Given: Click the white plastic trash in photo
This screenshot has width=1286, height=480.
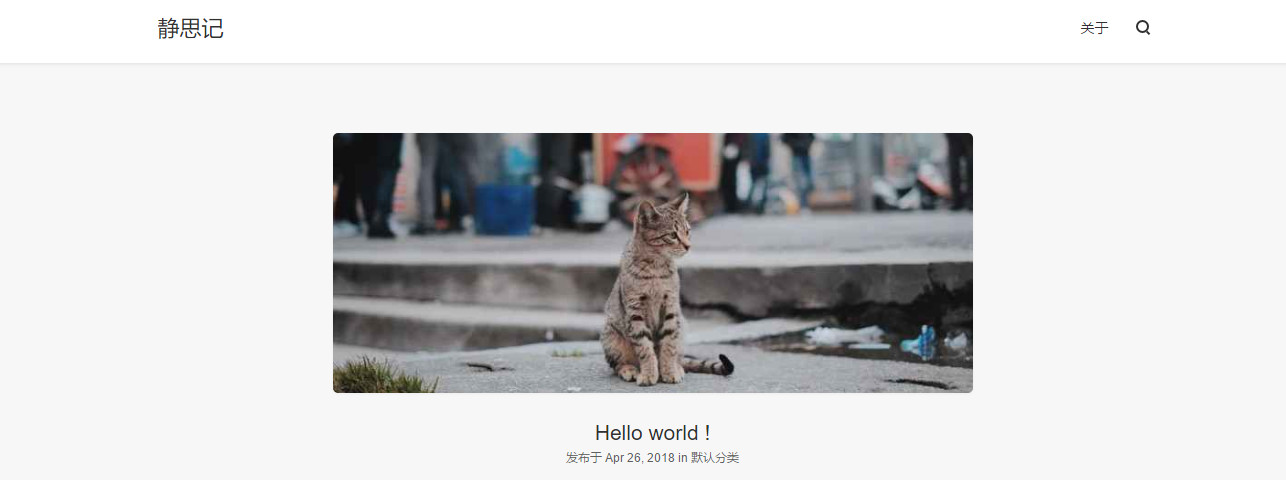Looking at the screenshot, I should [x=843, y=335].
